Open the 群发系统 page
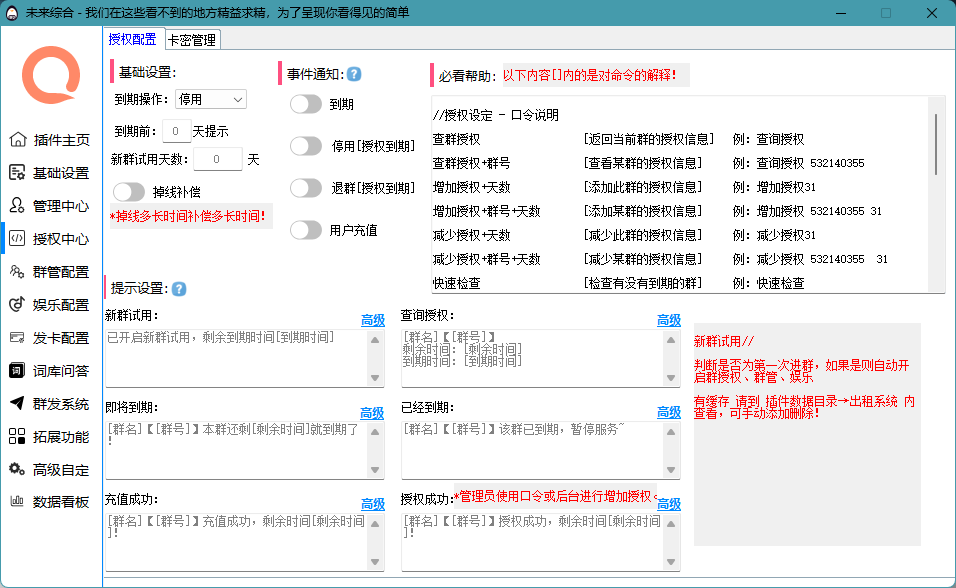The width and height of the screenshot is (956, 588). pos(51,404)
